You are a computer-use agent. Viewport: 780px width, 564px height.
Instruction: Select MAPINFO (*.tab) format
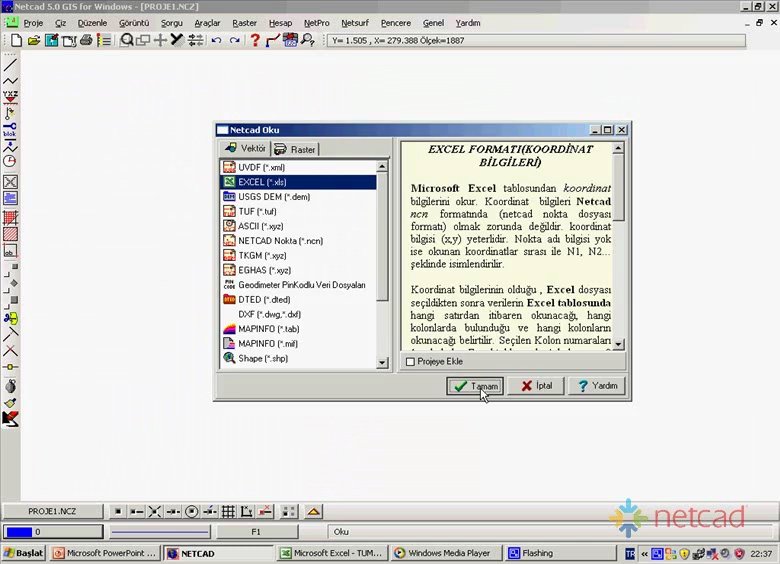click(298, 329)
